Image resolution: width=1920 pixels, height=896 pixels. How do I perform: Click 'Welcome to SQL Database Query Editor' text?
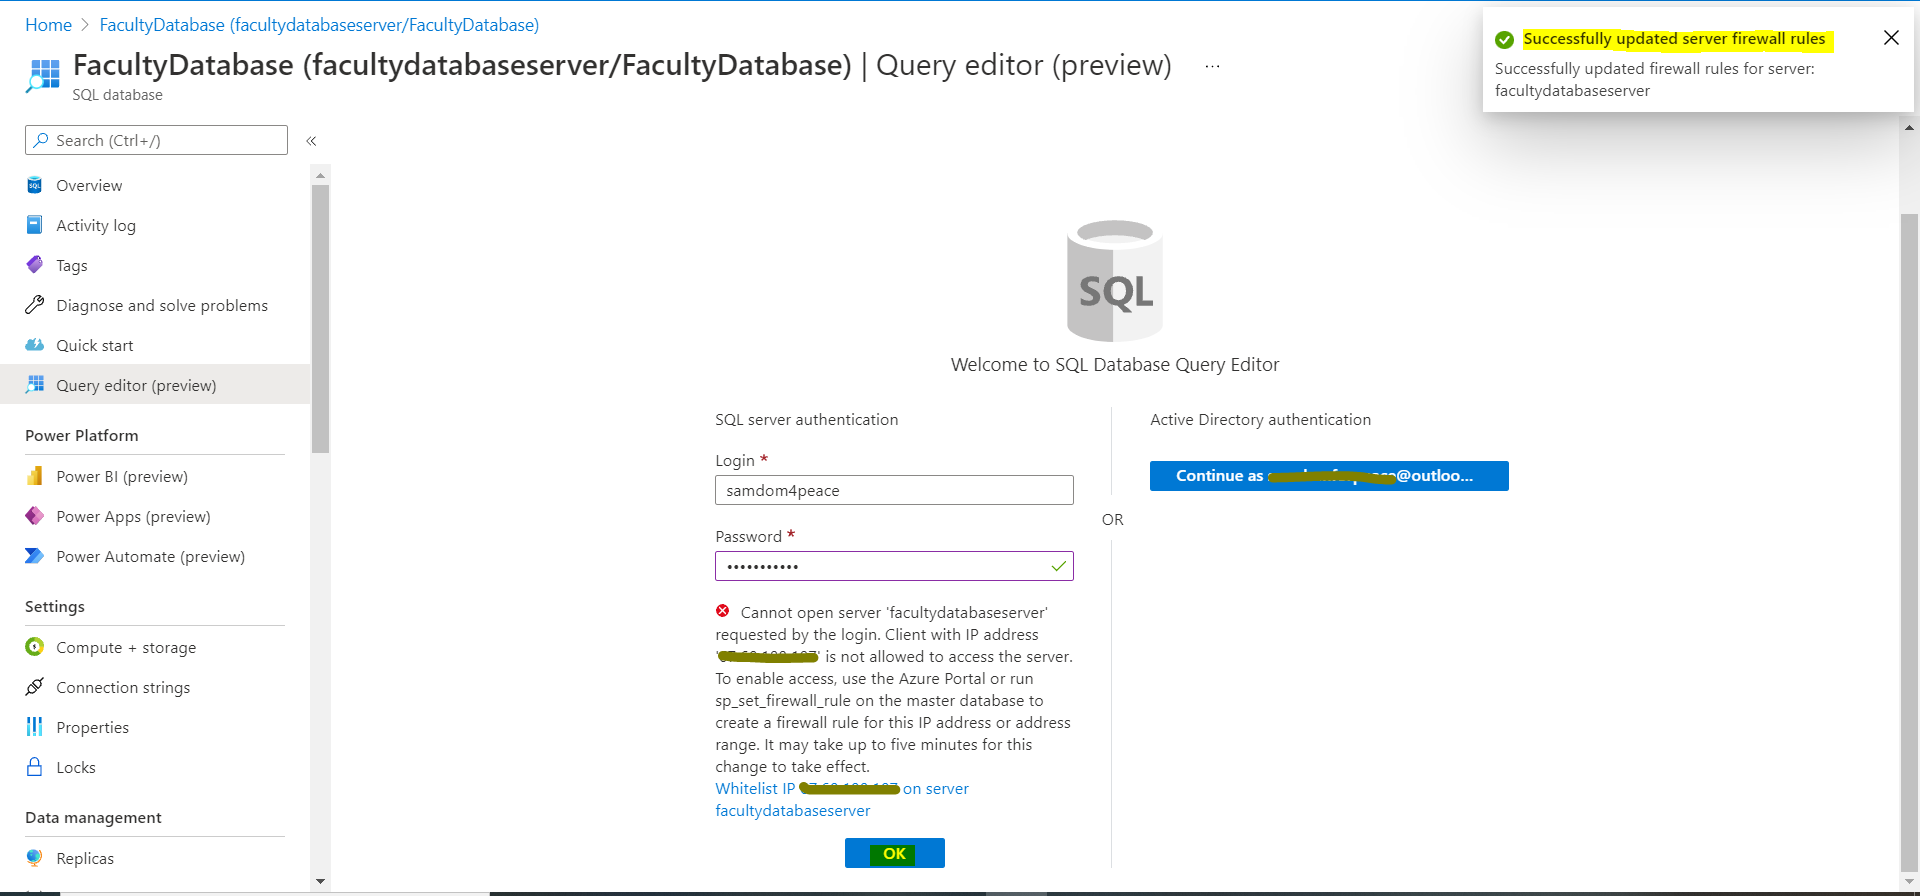click(1115, 365)
